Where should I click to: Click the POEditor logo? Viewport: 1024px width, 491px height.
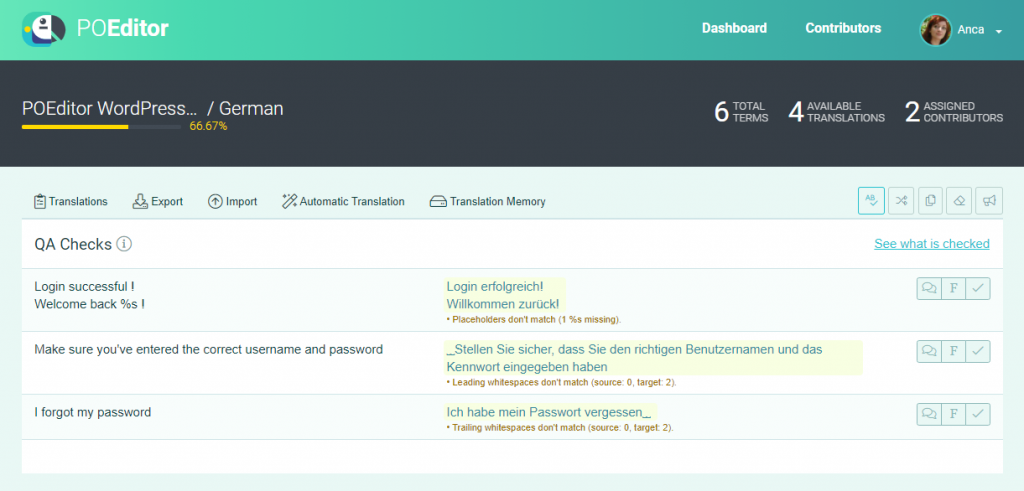95,29
